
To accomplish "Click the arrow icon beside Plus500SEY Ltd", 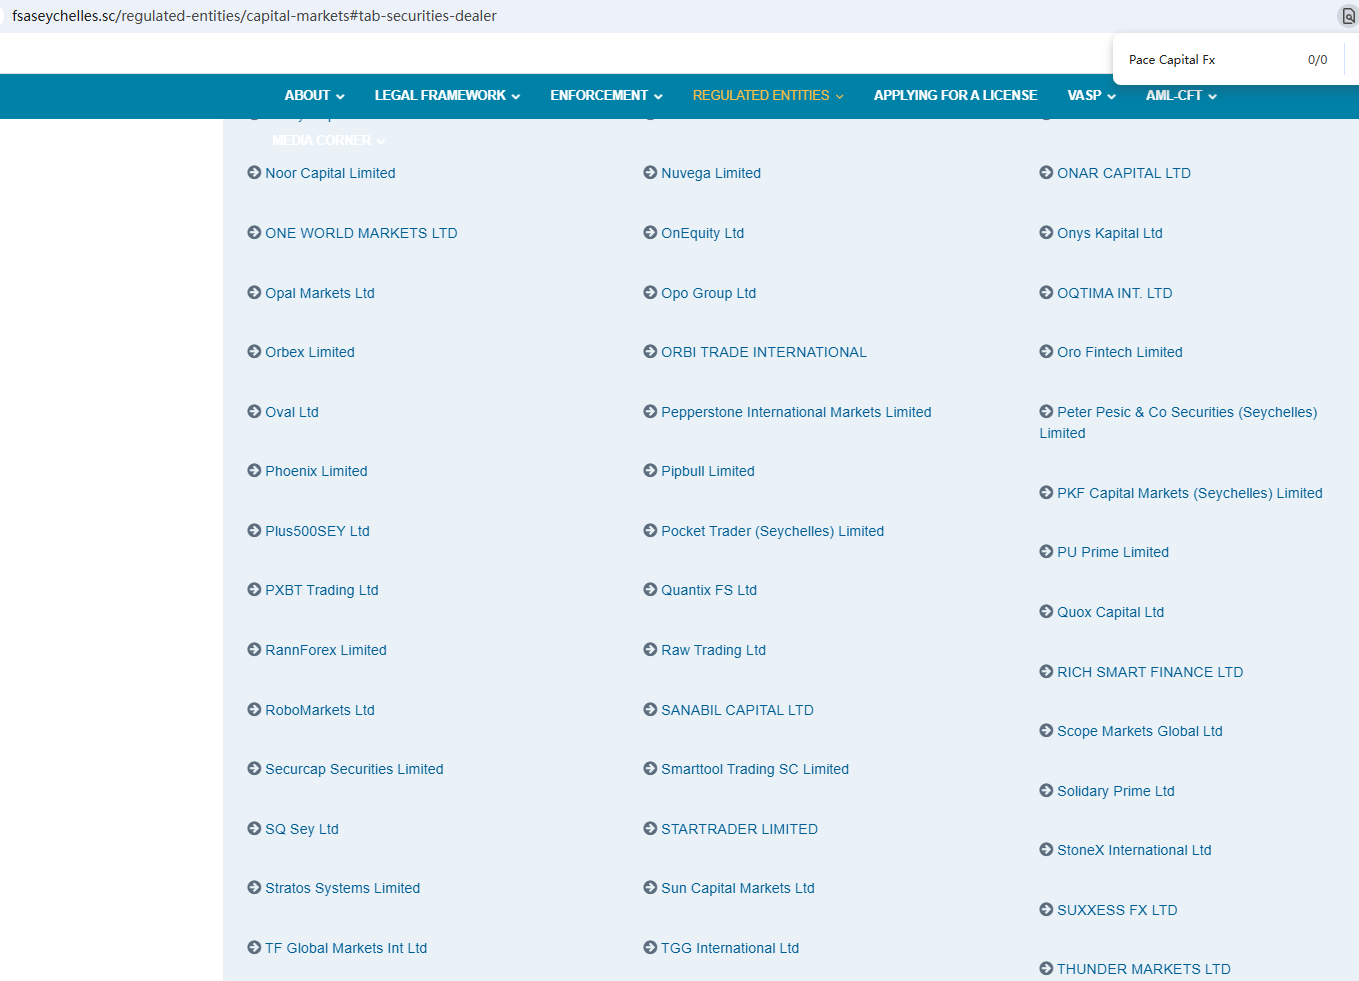I will click(x=254, y=531).
